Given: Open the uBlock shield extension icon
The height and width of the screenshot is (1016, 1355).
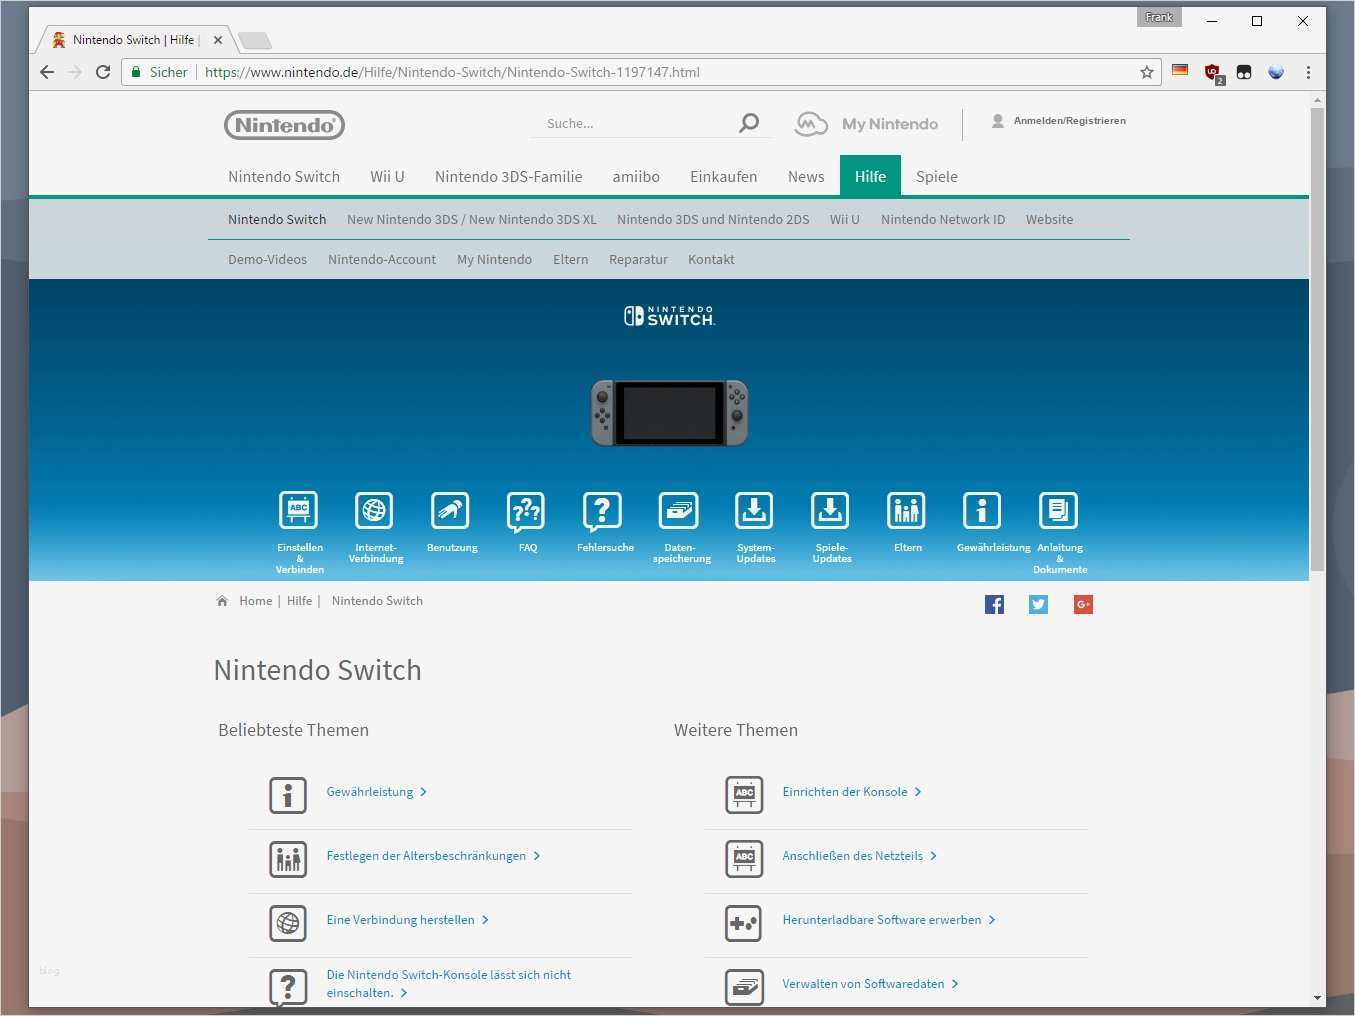Looking at the screenshot, I should pos(1213,73).
